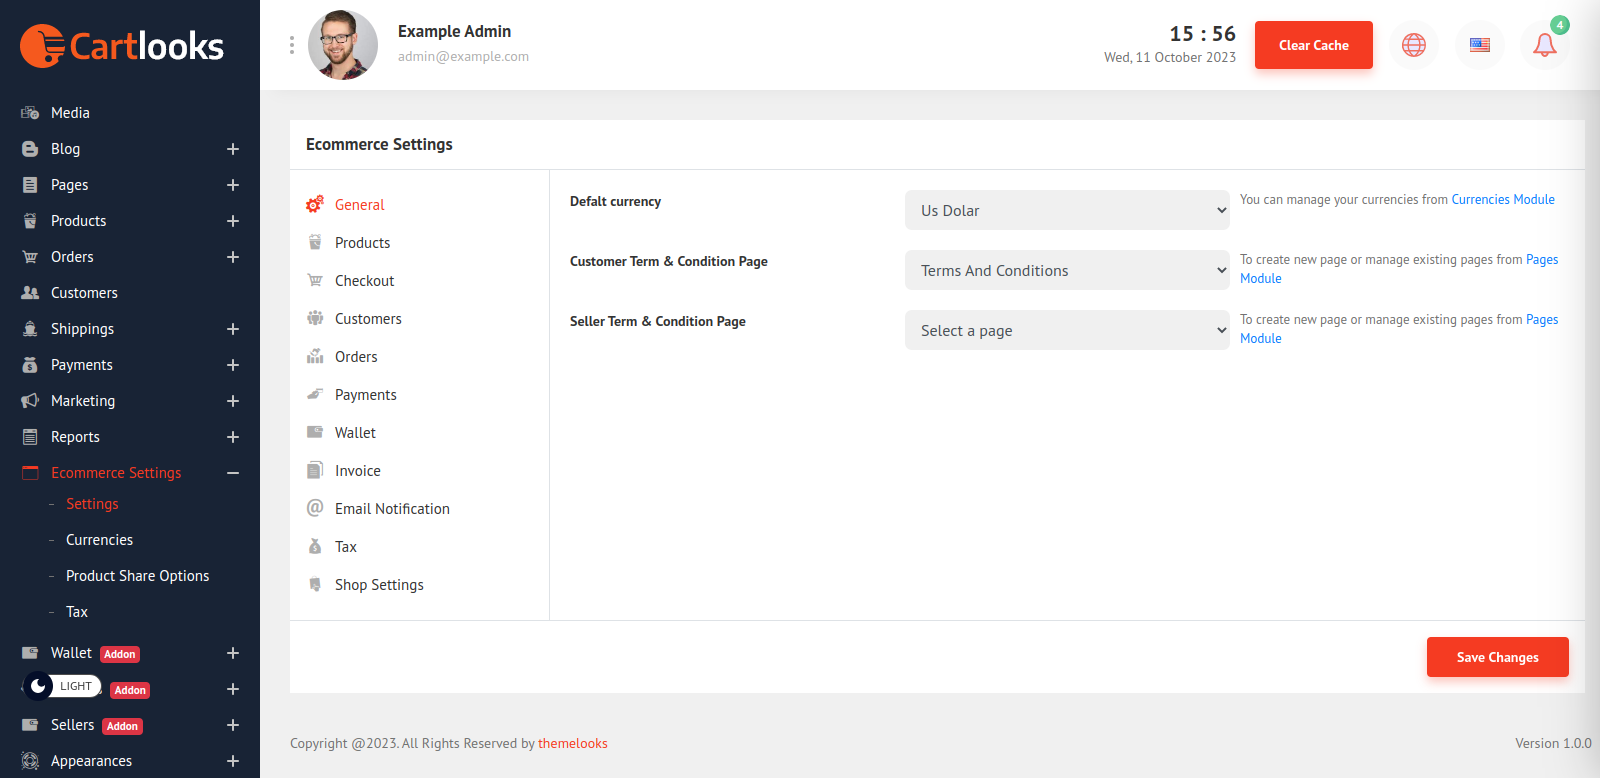This screenshot has height=778, width=1600.
Task: Open the Currencies Module link
Action: (x=1503, y=200)
